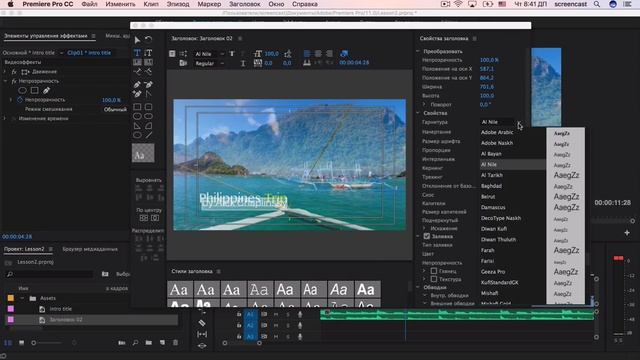The width and height of the screenshot is (640, 360).
Task: Select the horizontal Type tool
Action: click(137, 53)
